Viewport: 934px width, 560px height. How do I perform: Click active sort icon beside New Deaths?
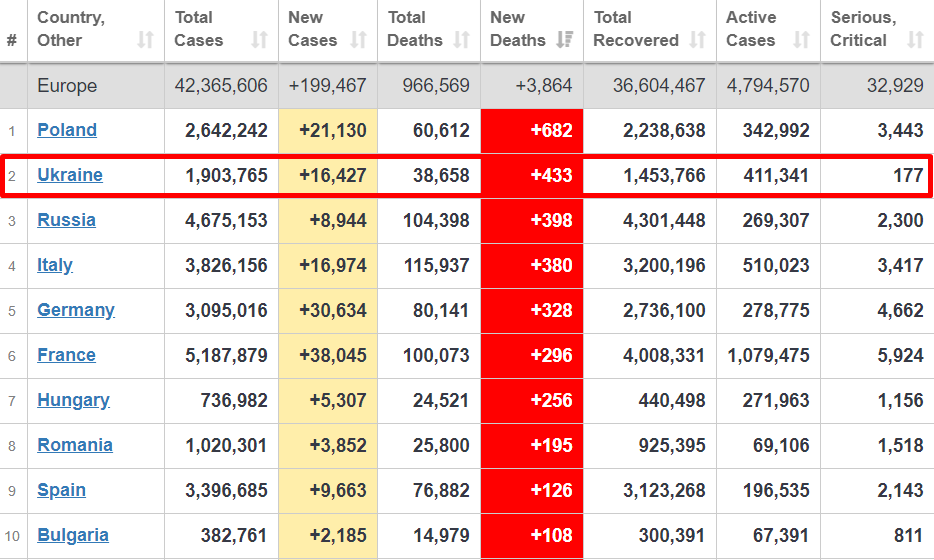click(x=565, y=40)
